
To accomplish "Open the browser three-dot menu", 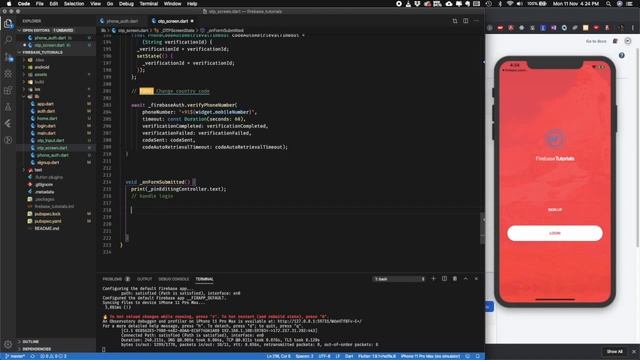I will [x=633, y=28].
